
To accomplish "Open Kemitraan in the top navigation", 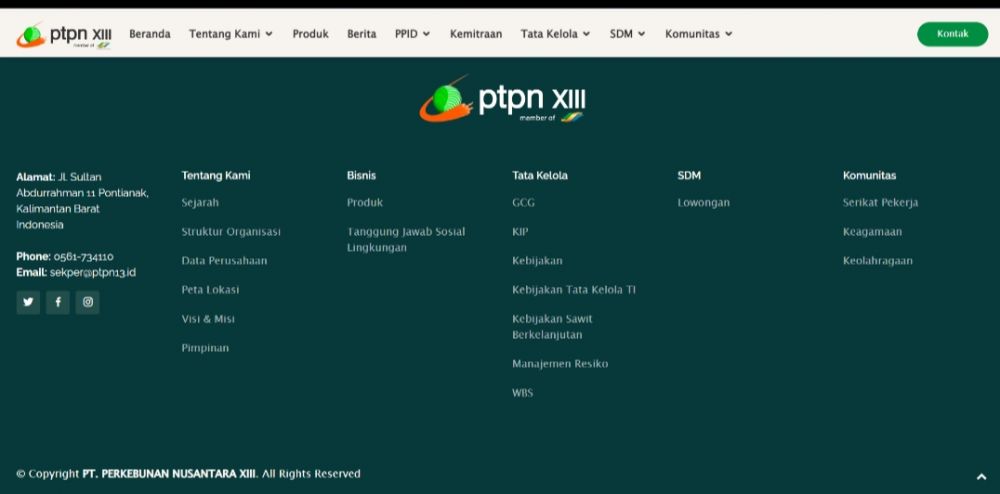I will pos(476,34).
